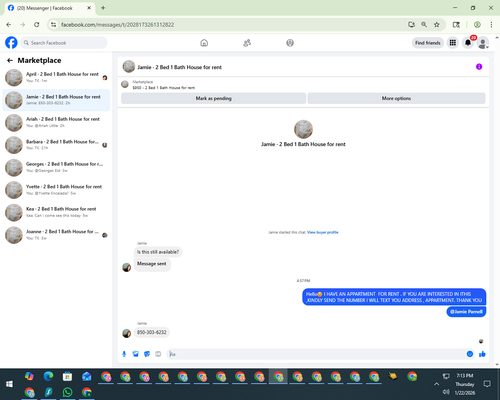Open the notifications bell

[468, 43]
